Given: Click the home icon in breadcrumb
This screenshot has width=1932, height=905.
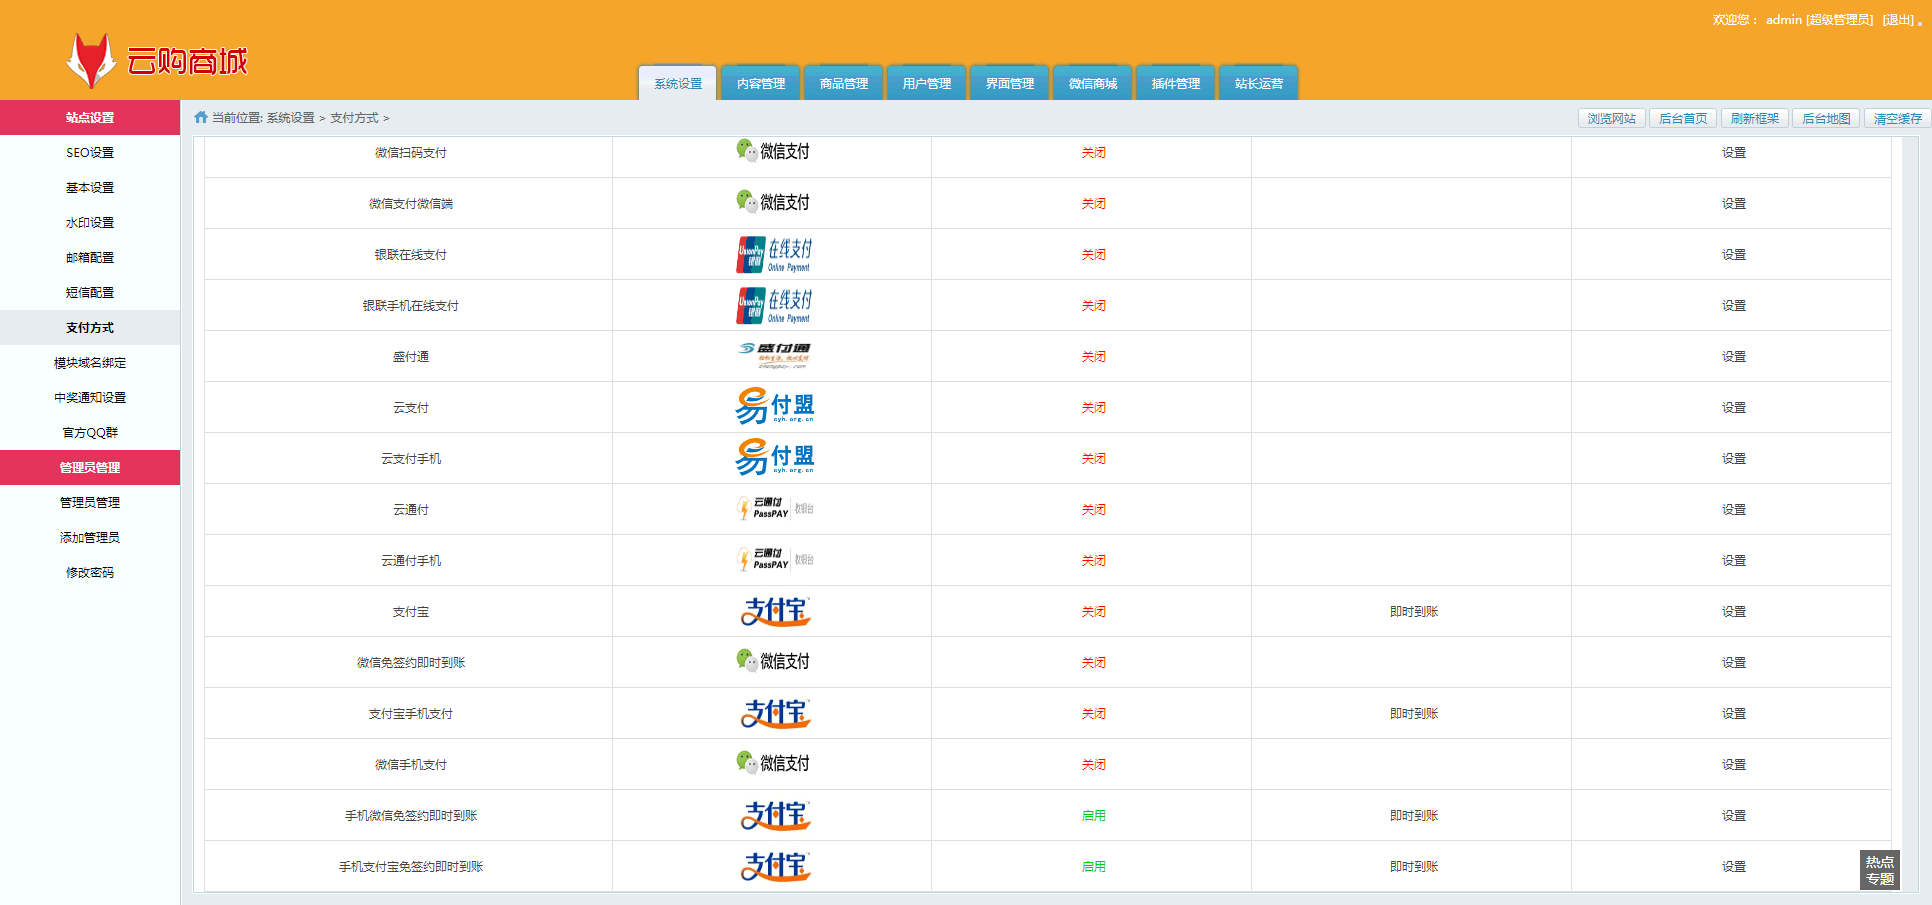Looking at the screenshot, I should [x=201, y=118].
